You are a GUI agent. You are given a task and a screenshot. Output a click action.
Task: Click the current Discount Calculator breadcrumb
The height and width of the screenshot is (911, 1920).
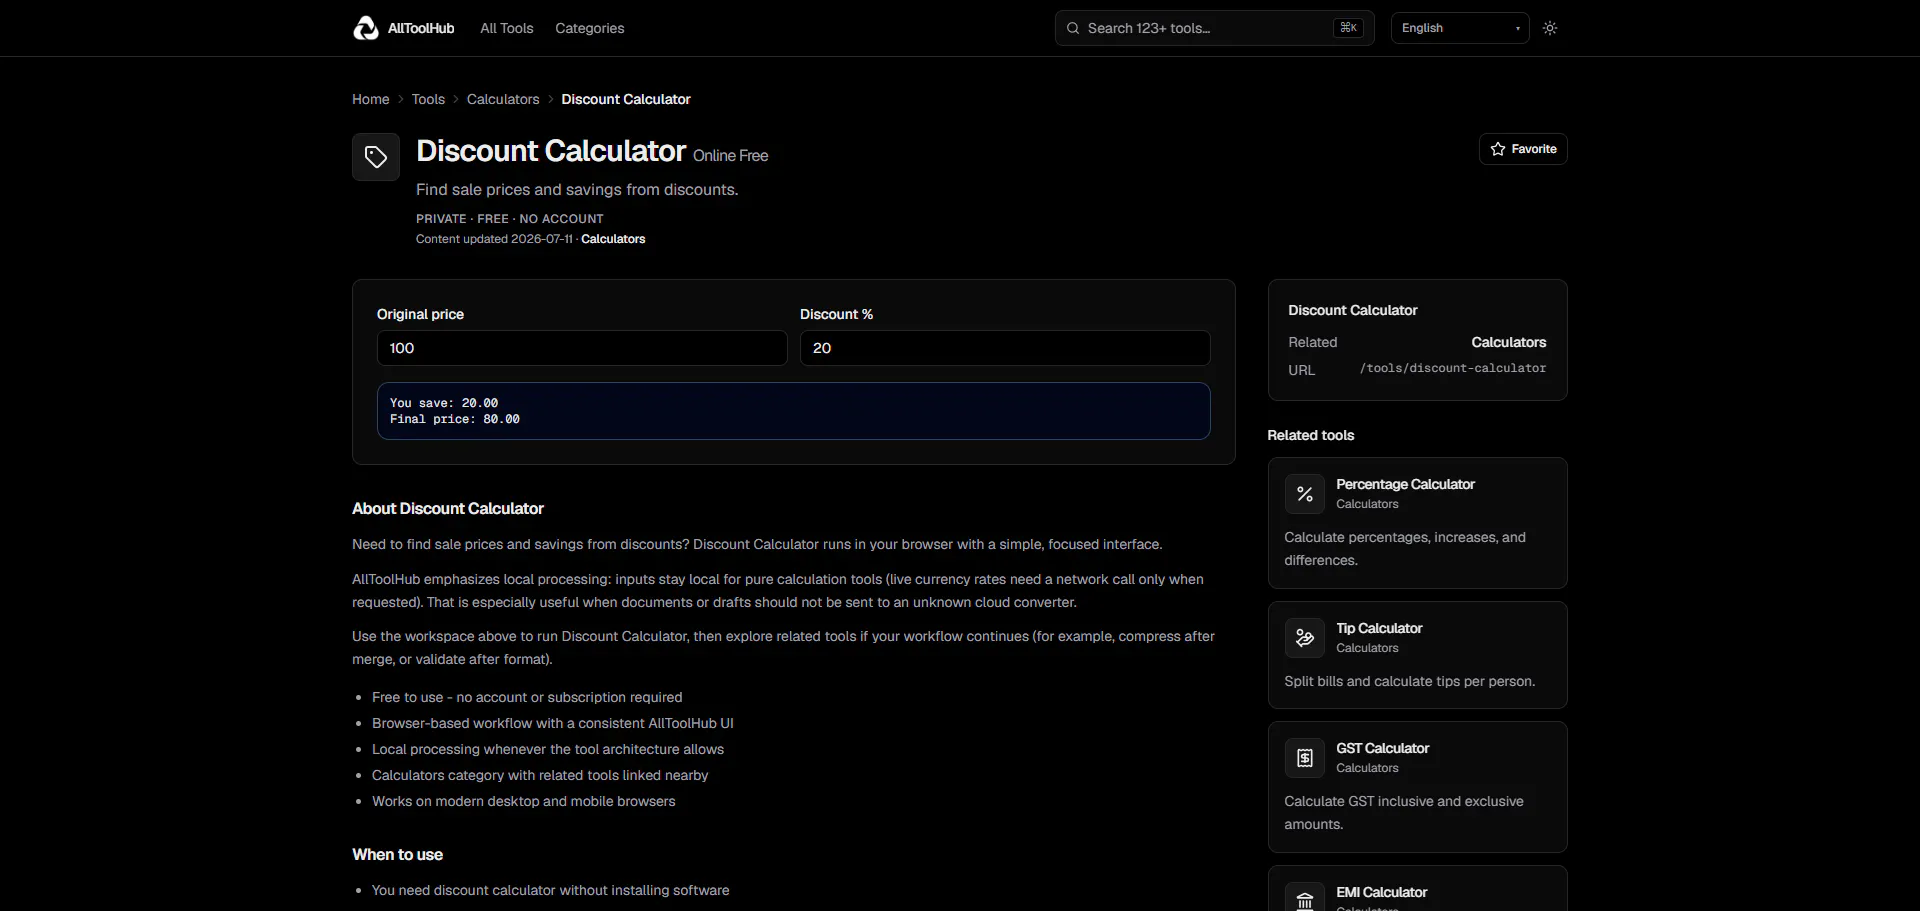point(626,99)
